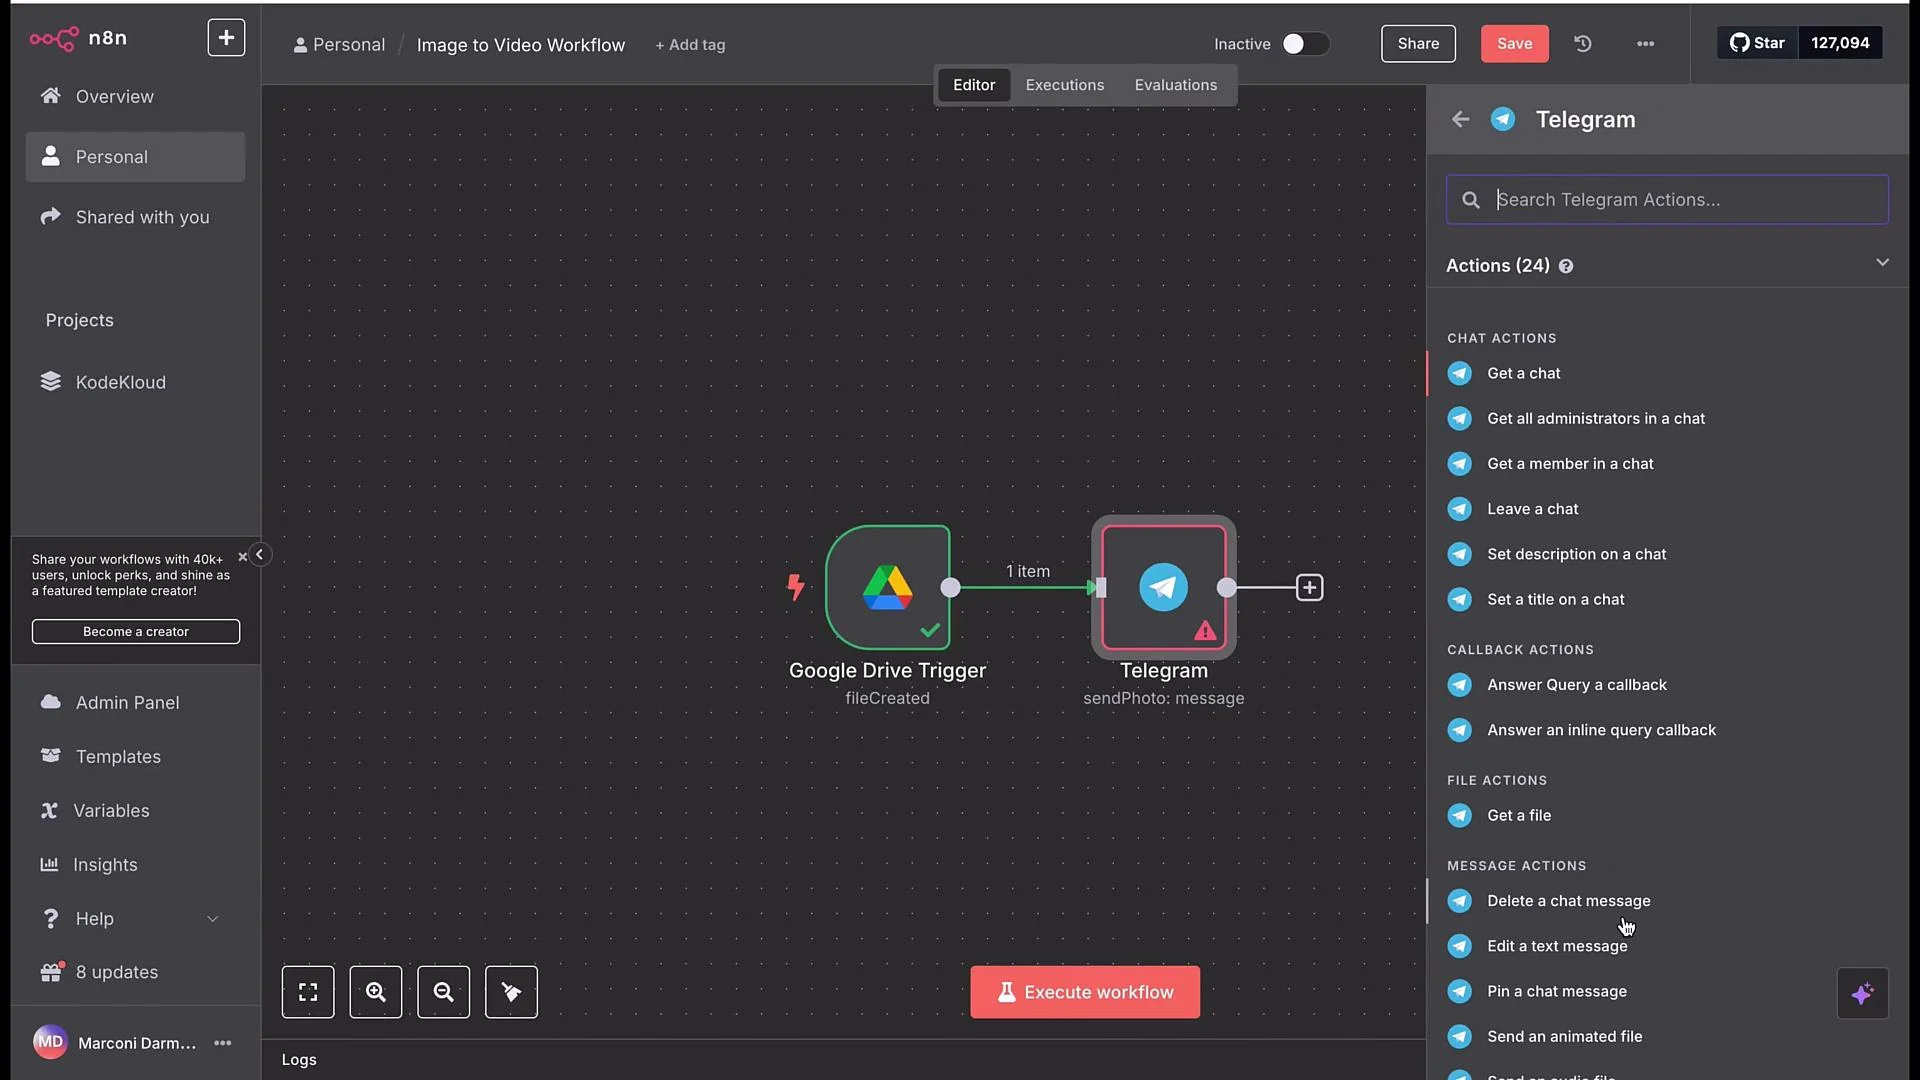This screenshot has width=1920, height=1080.
Task: Open the Logs panel
Action: click(x=299, y=1060)
